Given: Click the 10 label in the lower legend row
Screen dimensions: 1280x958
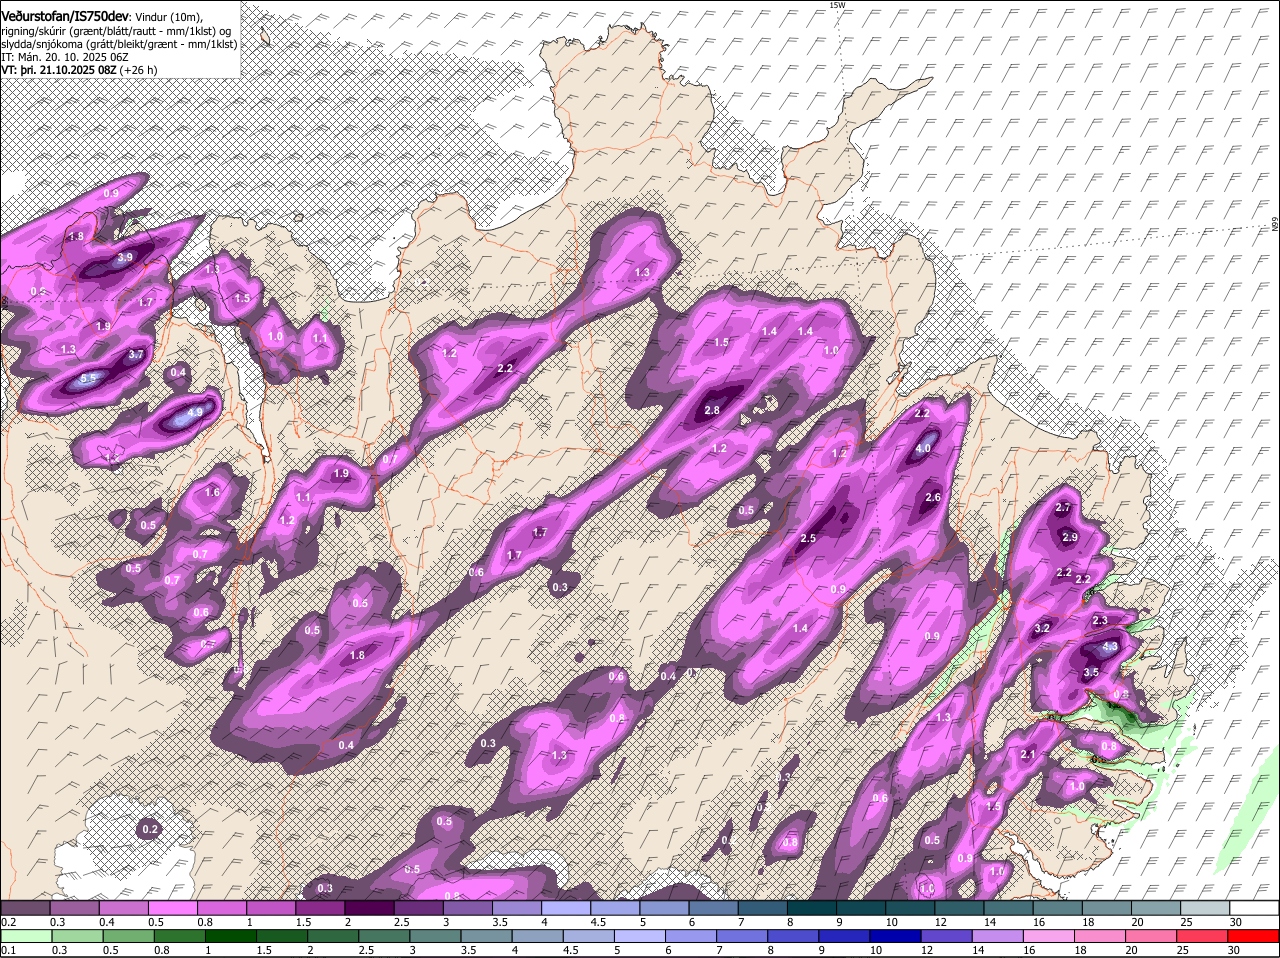Looking at the screenshot, I should pyautogui.click(x=875, y=949).
